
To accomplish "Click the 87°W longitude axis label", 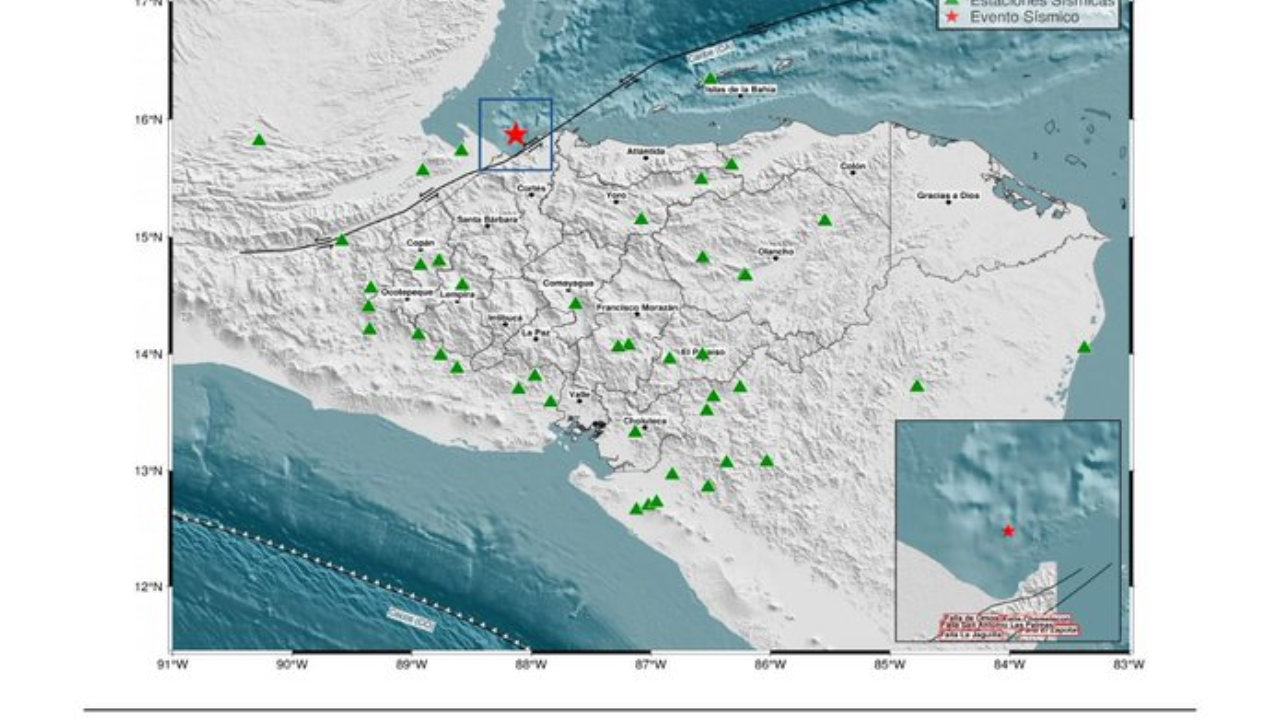I will [651, 662].
